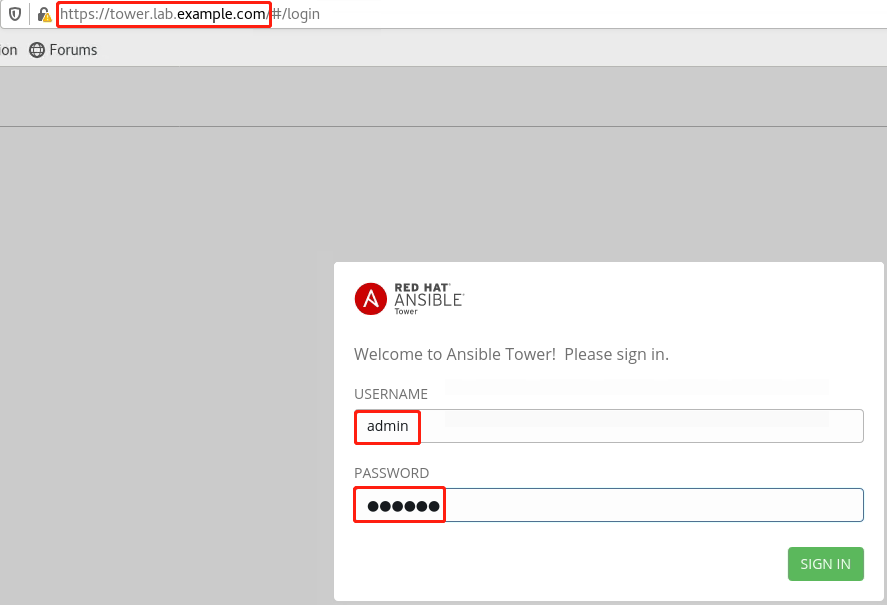Click the red Ansible logo circle
887x605 pixels.
370,299
